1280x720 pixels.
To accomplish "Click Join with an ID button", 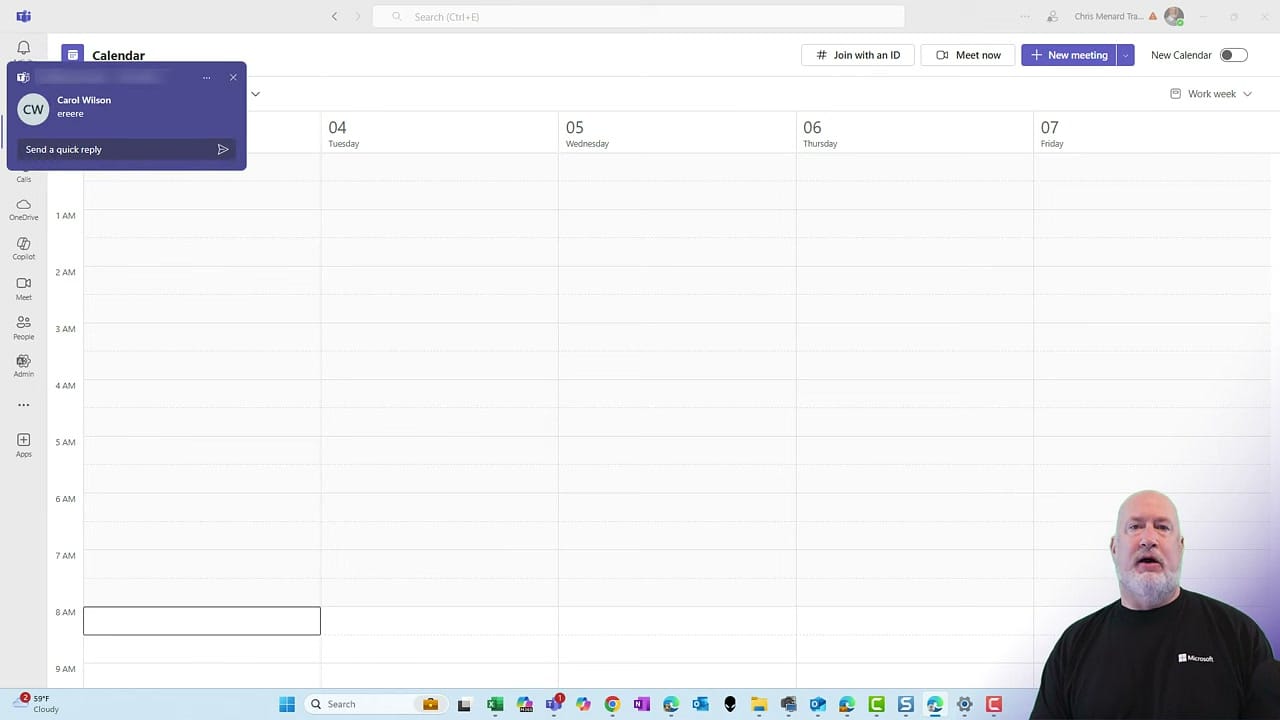I will (858, 55).
